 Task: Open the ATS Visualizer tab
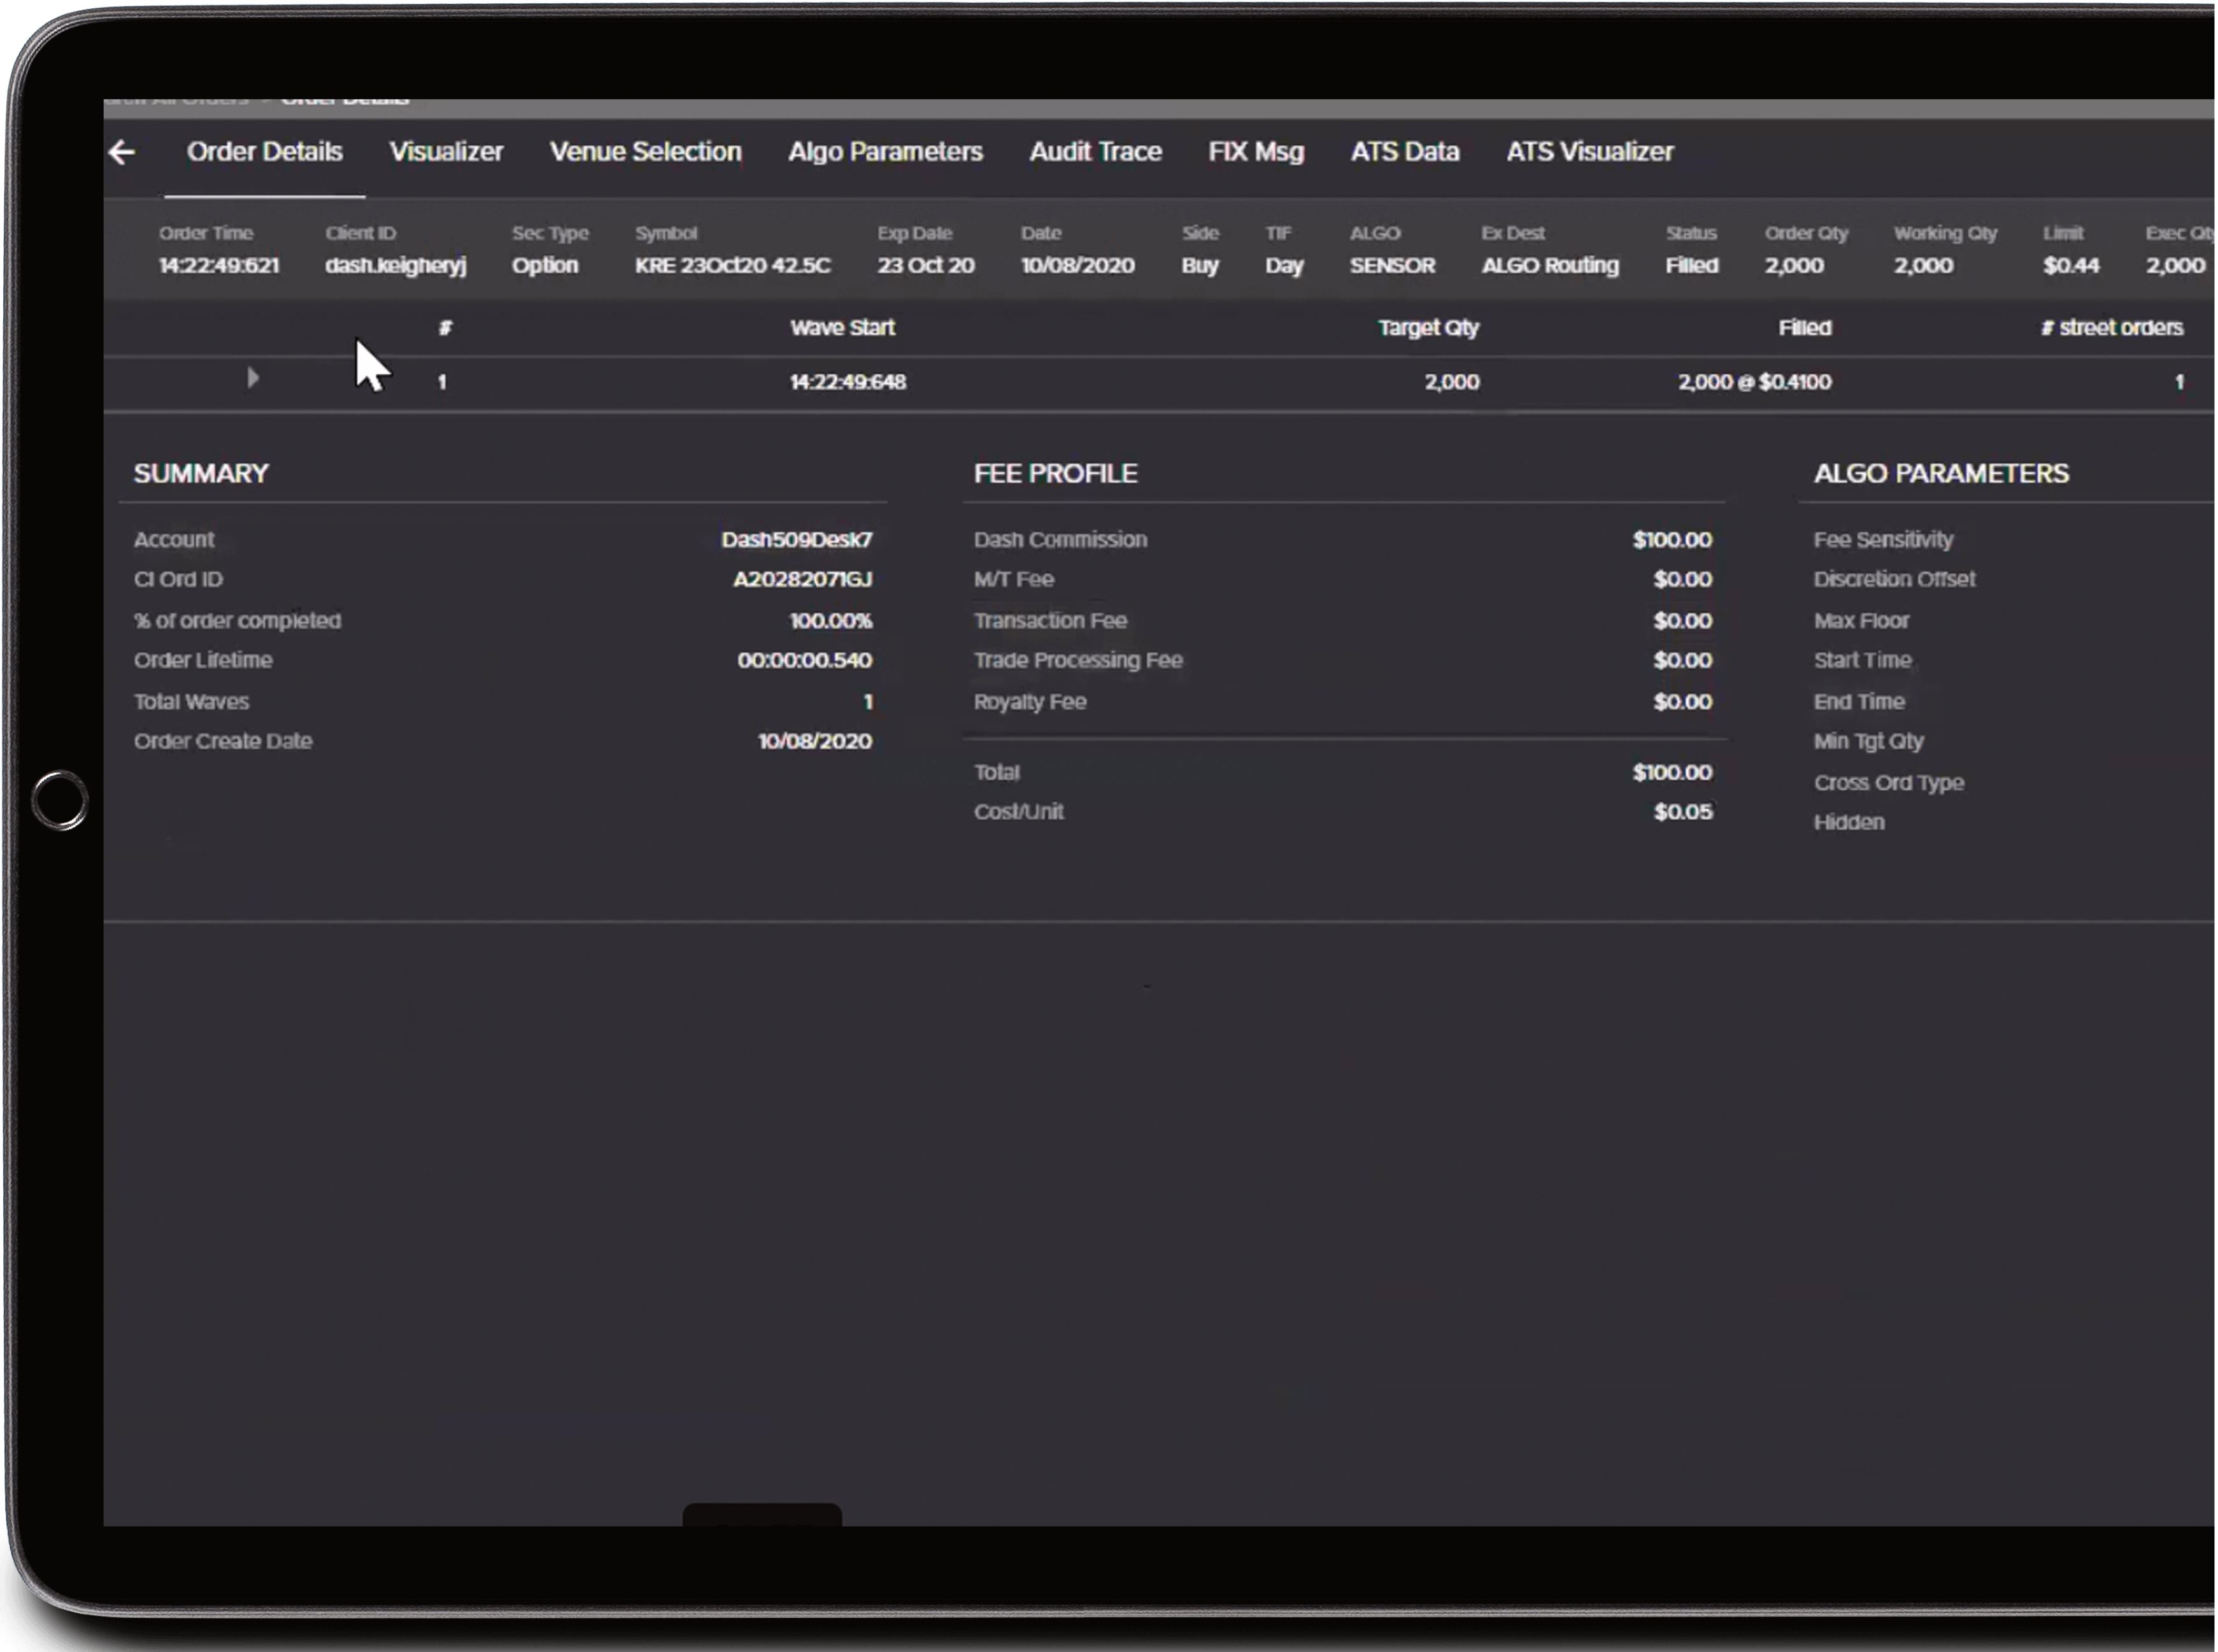(1589, 152)
